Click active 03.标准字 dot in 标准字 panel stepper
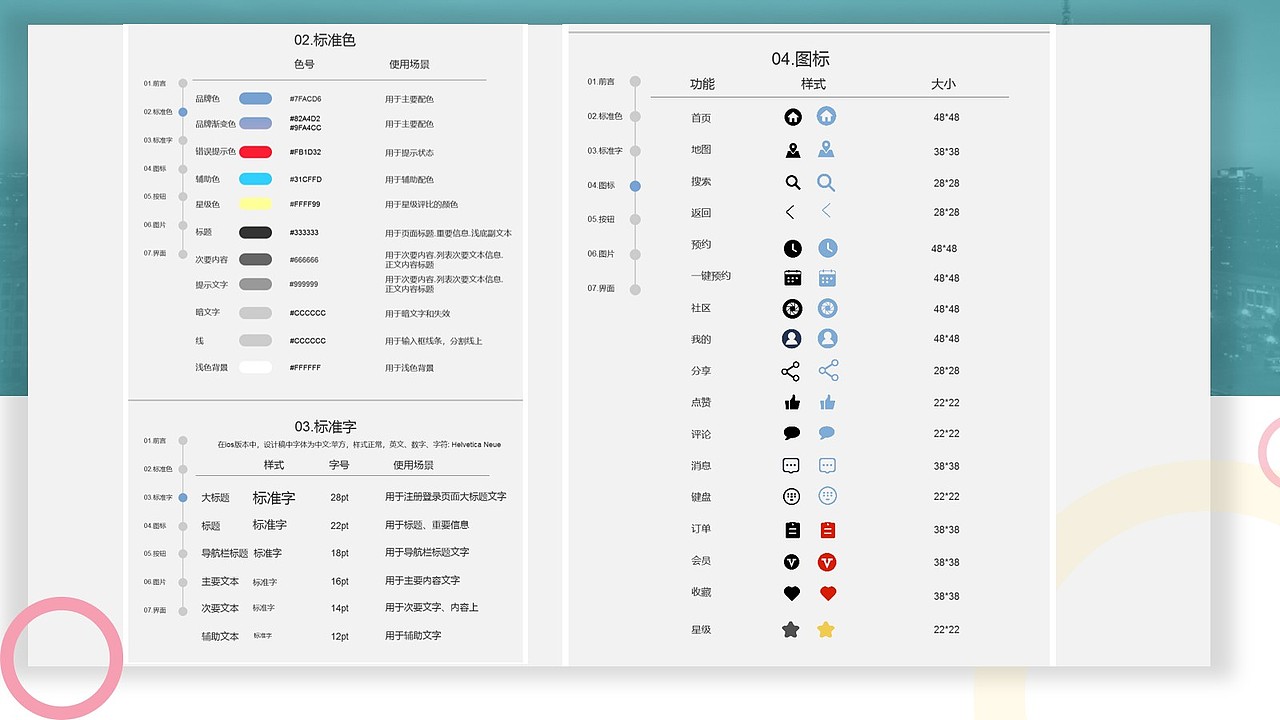Image resolution: width=1280 pixels, height=720 pixels. tap(183, 497)
